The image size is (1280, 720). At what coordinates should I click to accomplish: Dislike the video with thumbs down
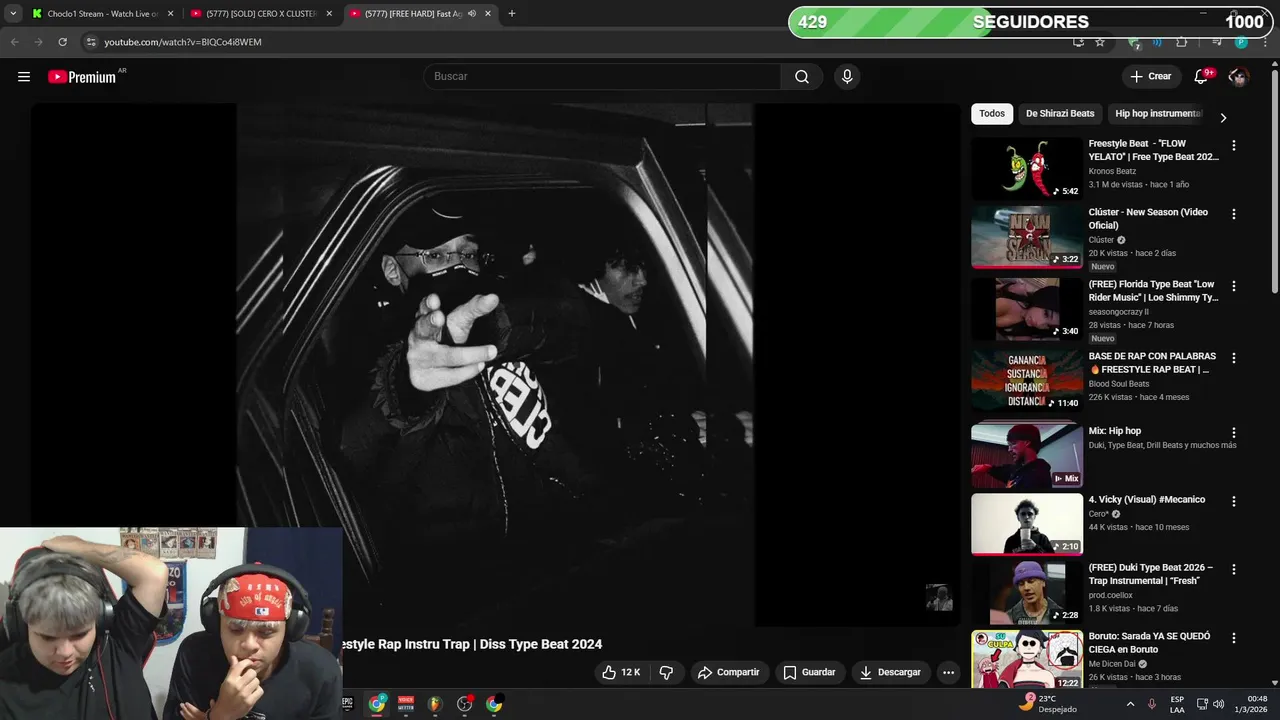(x=666, y=672)
